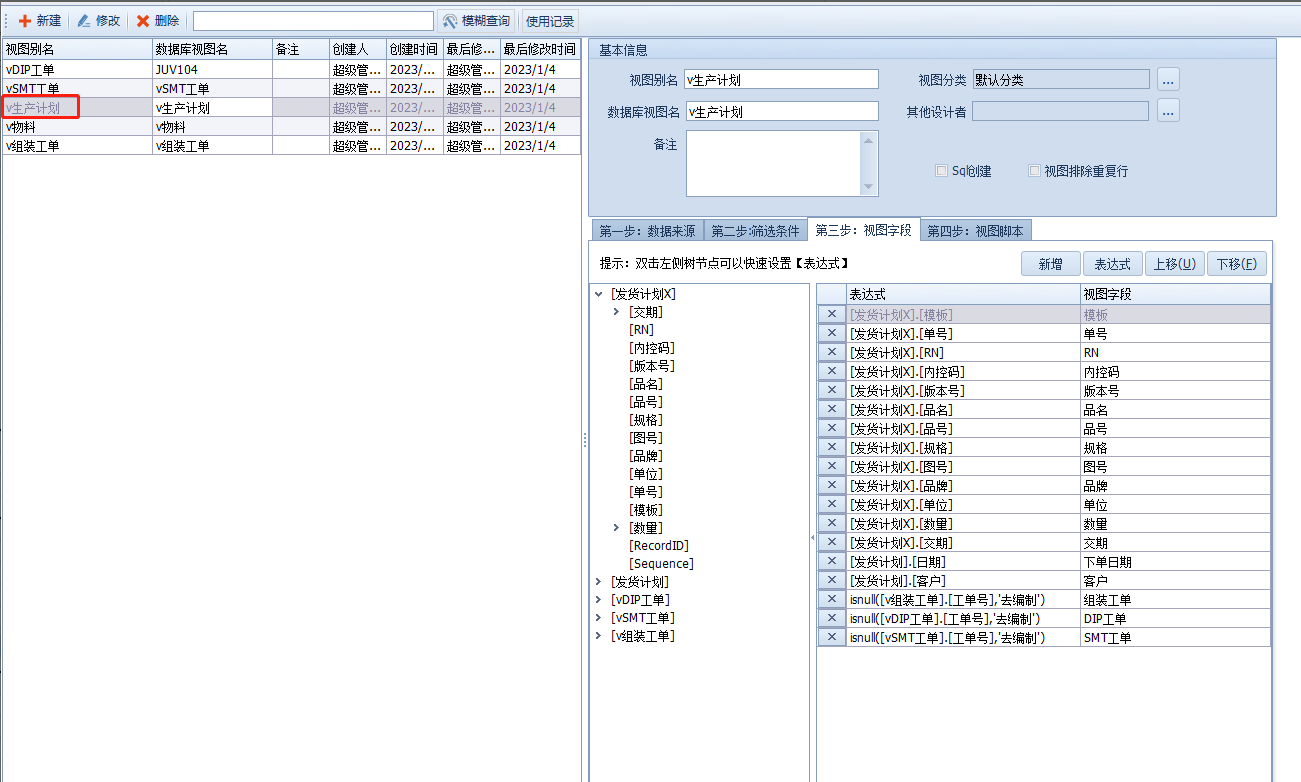Open the 第四步: 视图脚本 tab
The image size is (1301, 782).
coord(975,231)
